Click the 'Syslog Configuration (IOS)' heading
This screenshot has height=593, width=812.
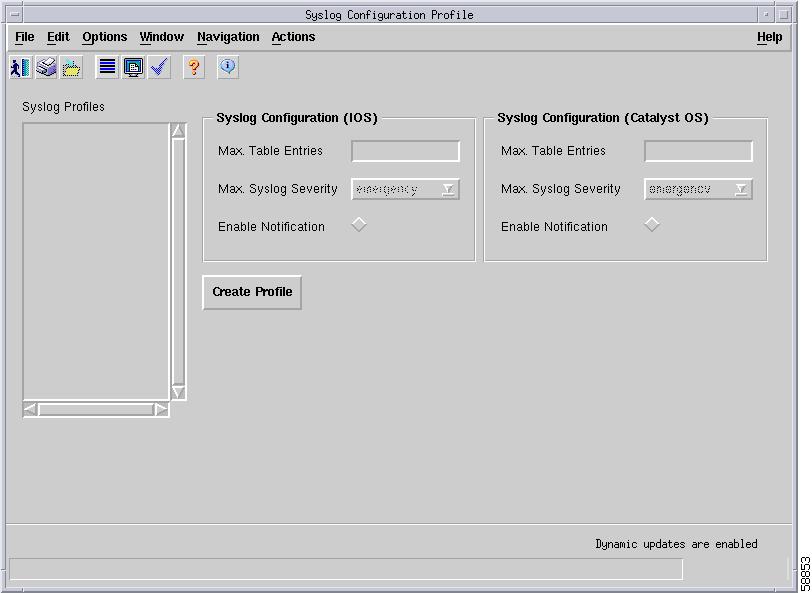pos(297,118)
